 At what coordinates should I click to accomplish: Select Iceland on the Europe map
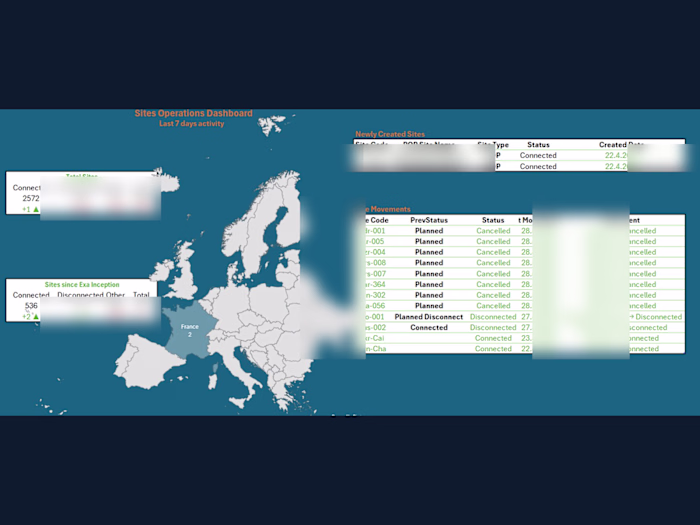pyautogui.click(x=167, y=181)
